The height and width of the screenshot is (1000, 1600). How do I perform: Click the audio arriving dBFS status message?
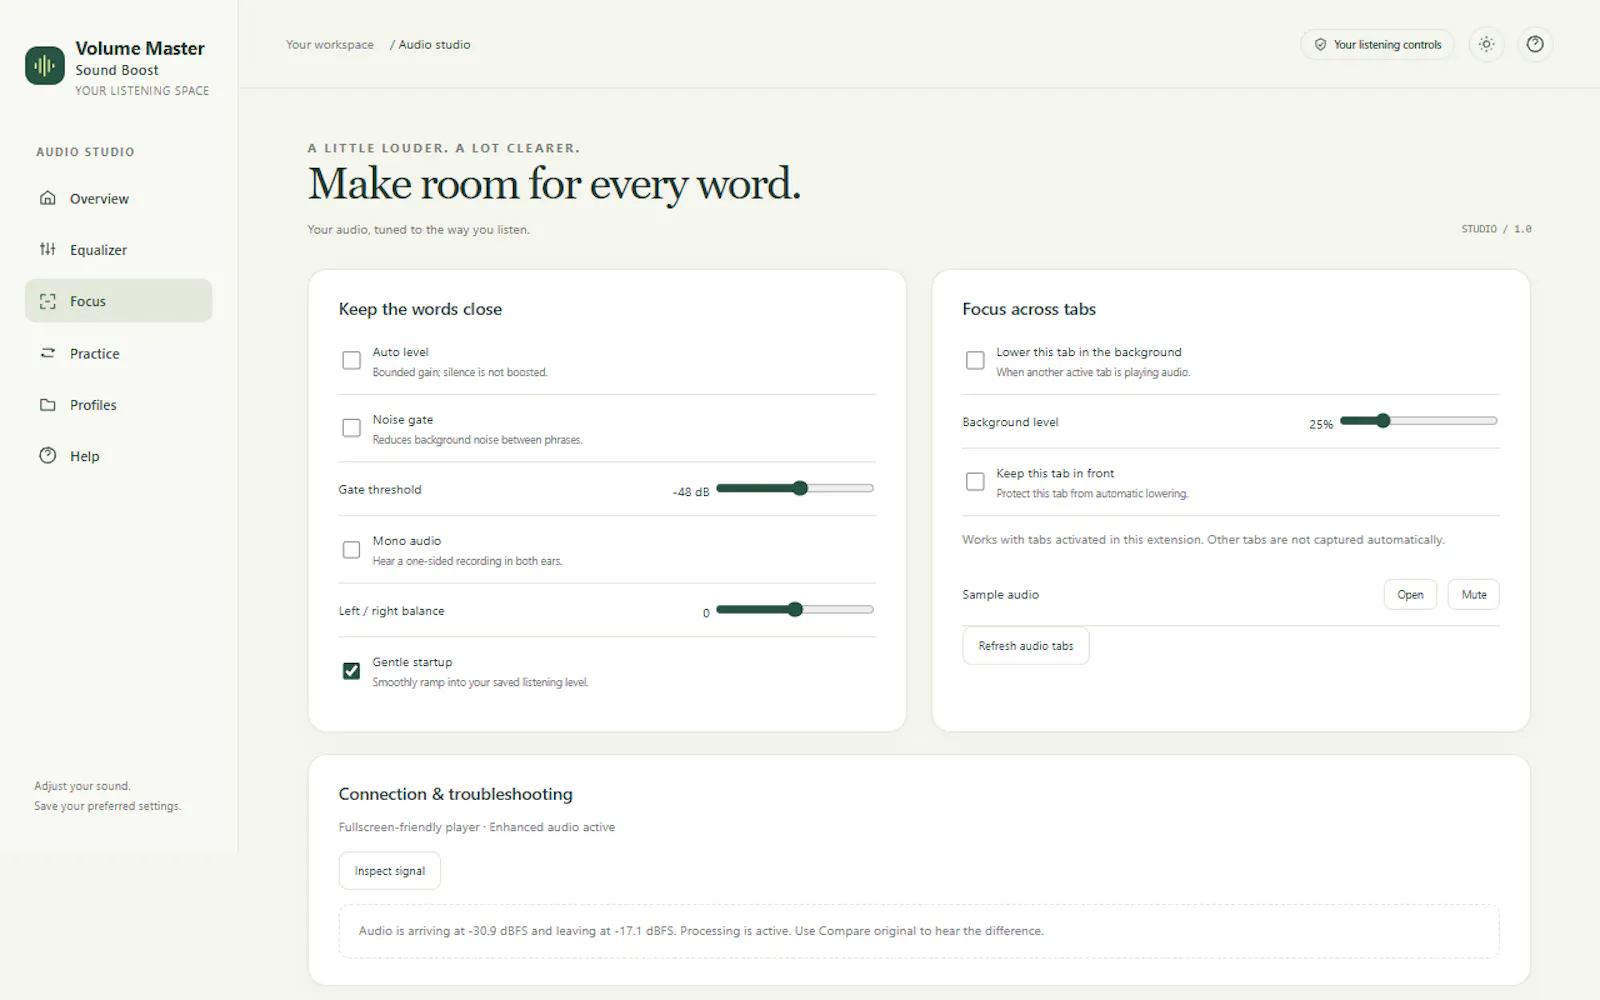[x=701, y=931]
